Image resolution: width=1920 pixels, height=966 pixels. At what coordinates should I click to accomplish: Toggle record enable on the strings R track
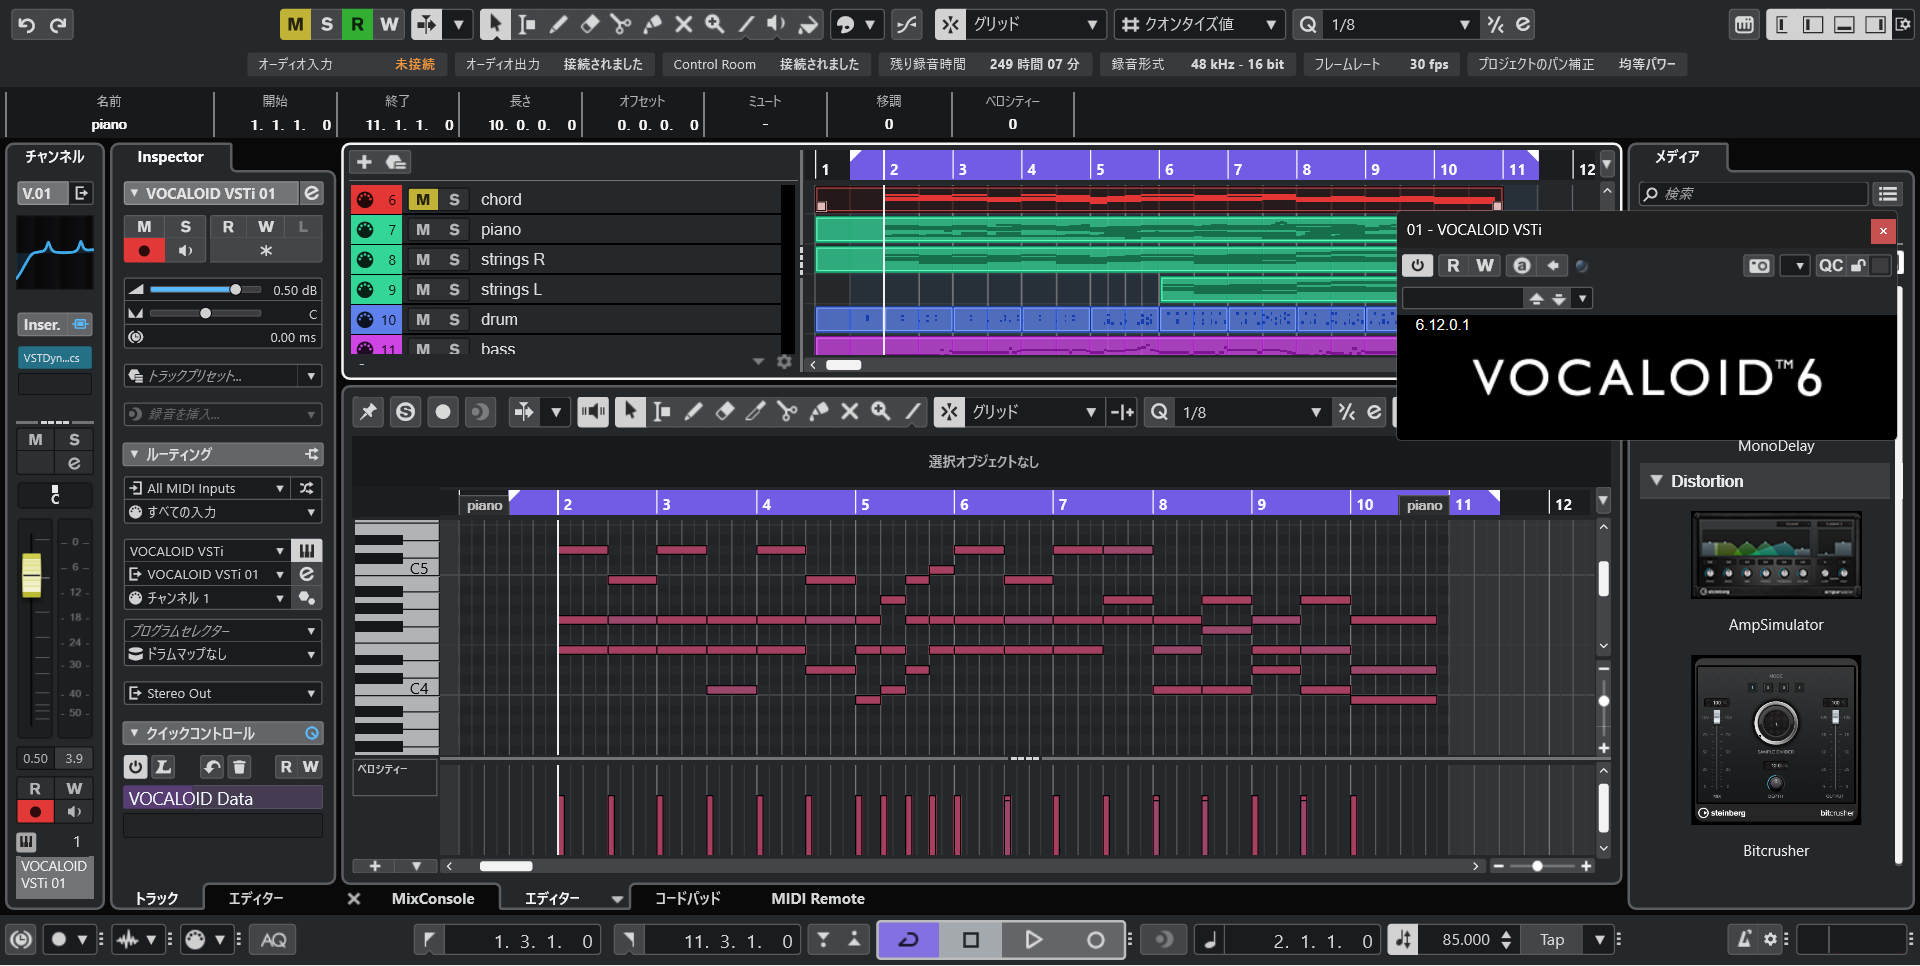tap(365, 260)
